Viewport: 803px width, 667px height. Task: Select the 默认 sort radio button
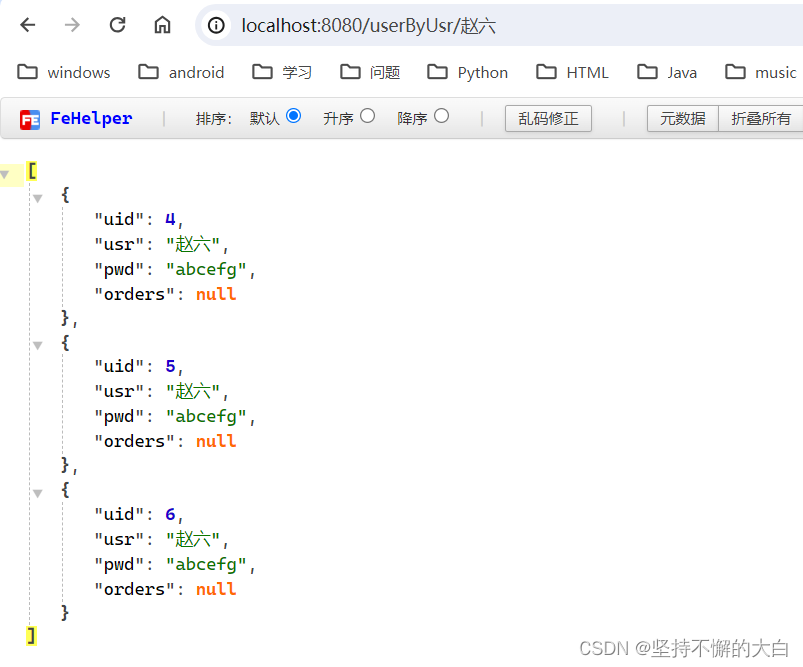click(293, 116)
